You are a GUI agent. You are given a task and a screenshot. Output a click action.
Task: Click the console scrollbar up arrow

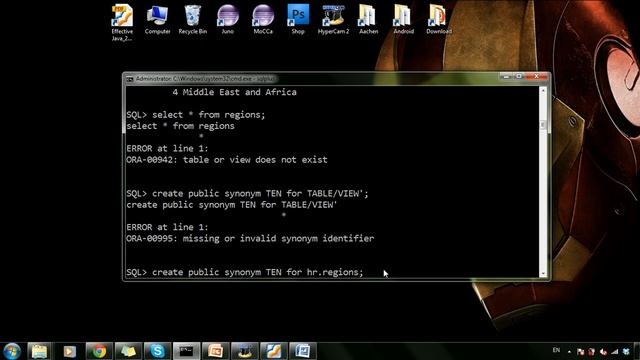pos(543,90)
